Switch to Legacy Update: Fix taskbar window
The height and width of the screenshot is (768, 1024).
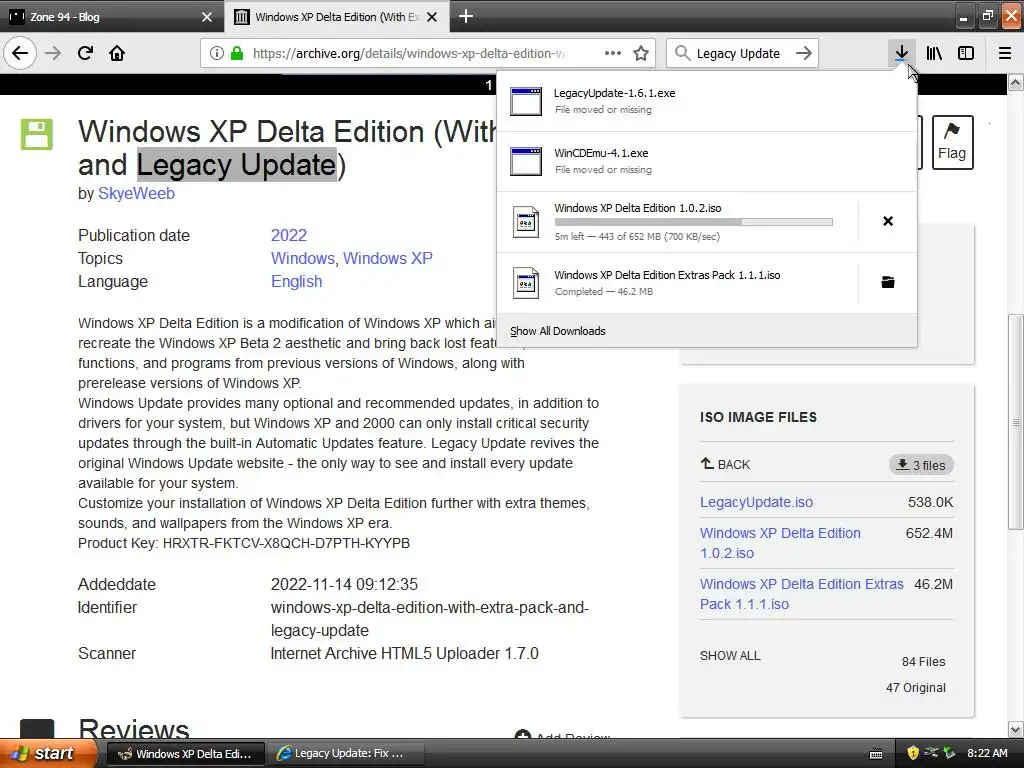(345, 754)
